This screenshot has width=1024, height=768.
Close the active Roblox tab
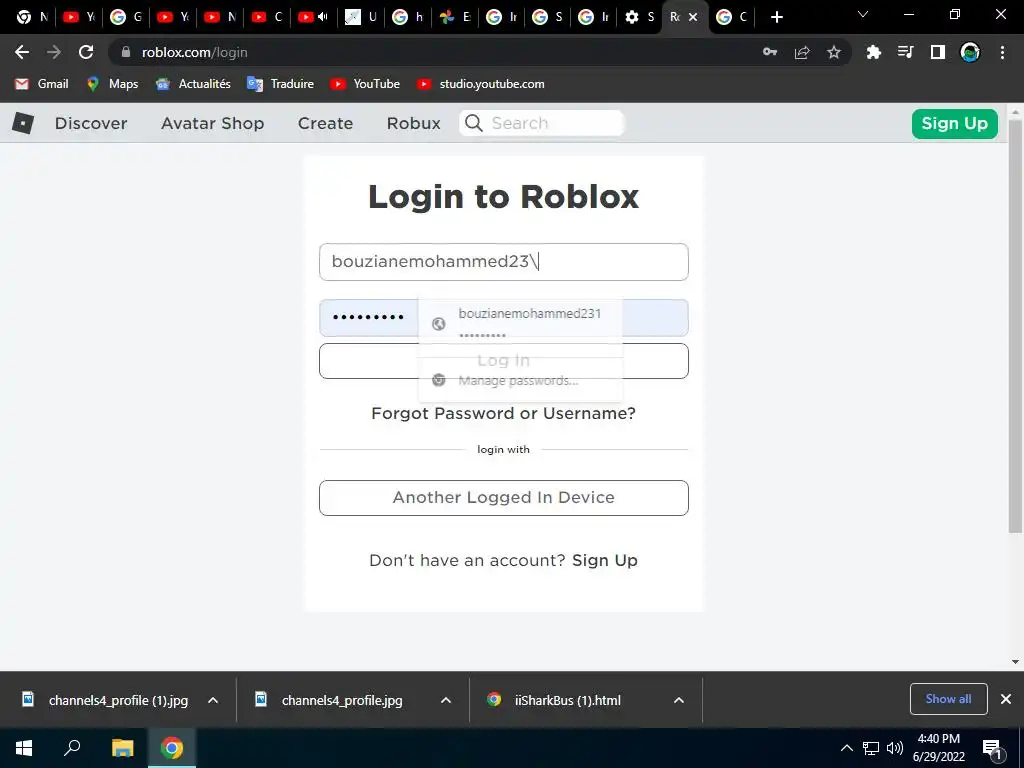coord(693,17)
